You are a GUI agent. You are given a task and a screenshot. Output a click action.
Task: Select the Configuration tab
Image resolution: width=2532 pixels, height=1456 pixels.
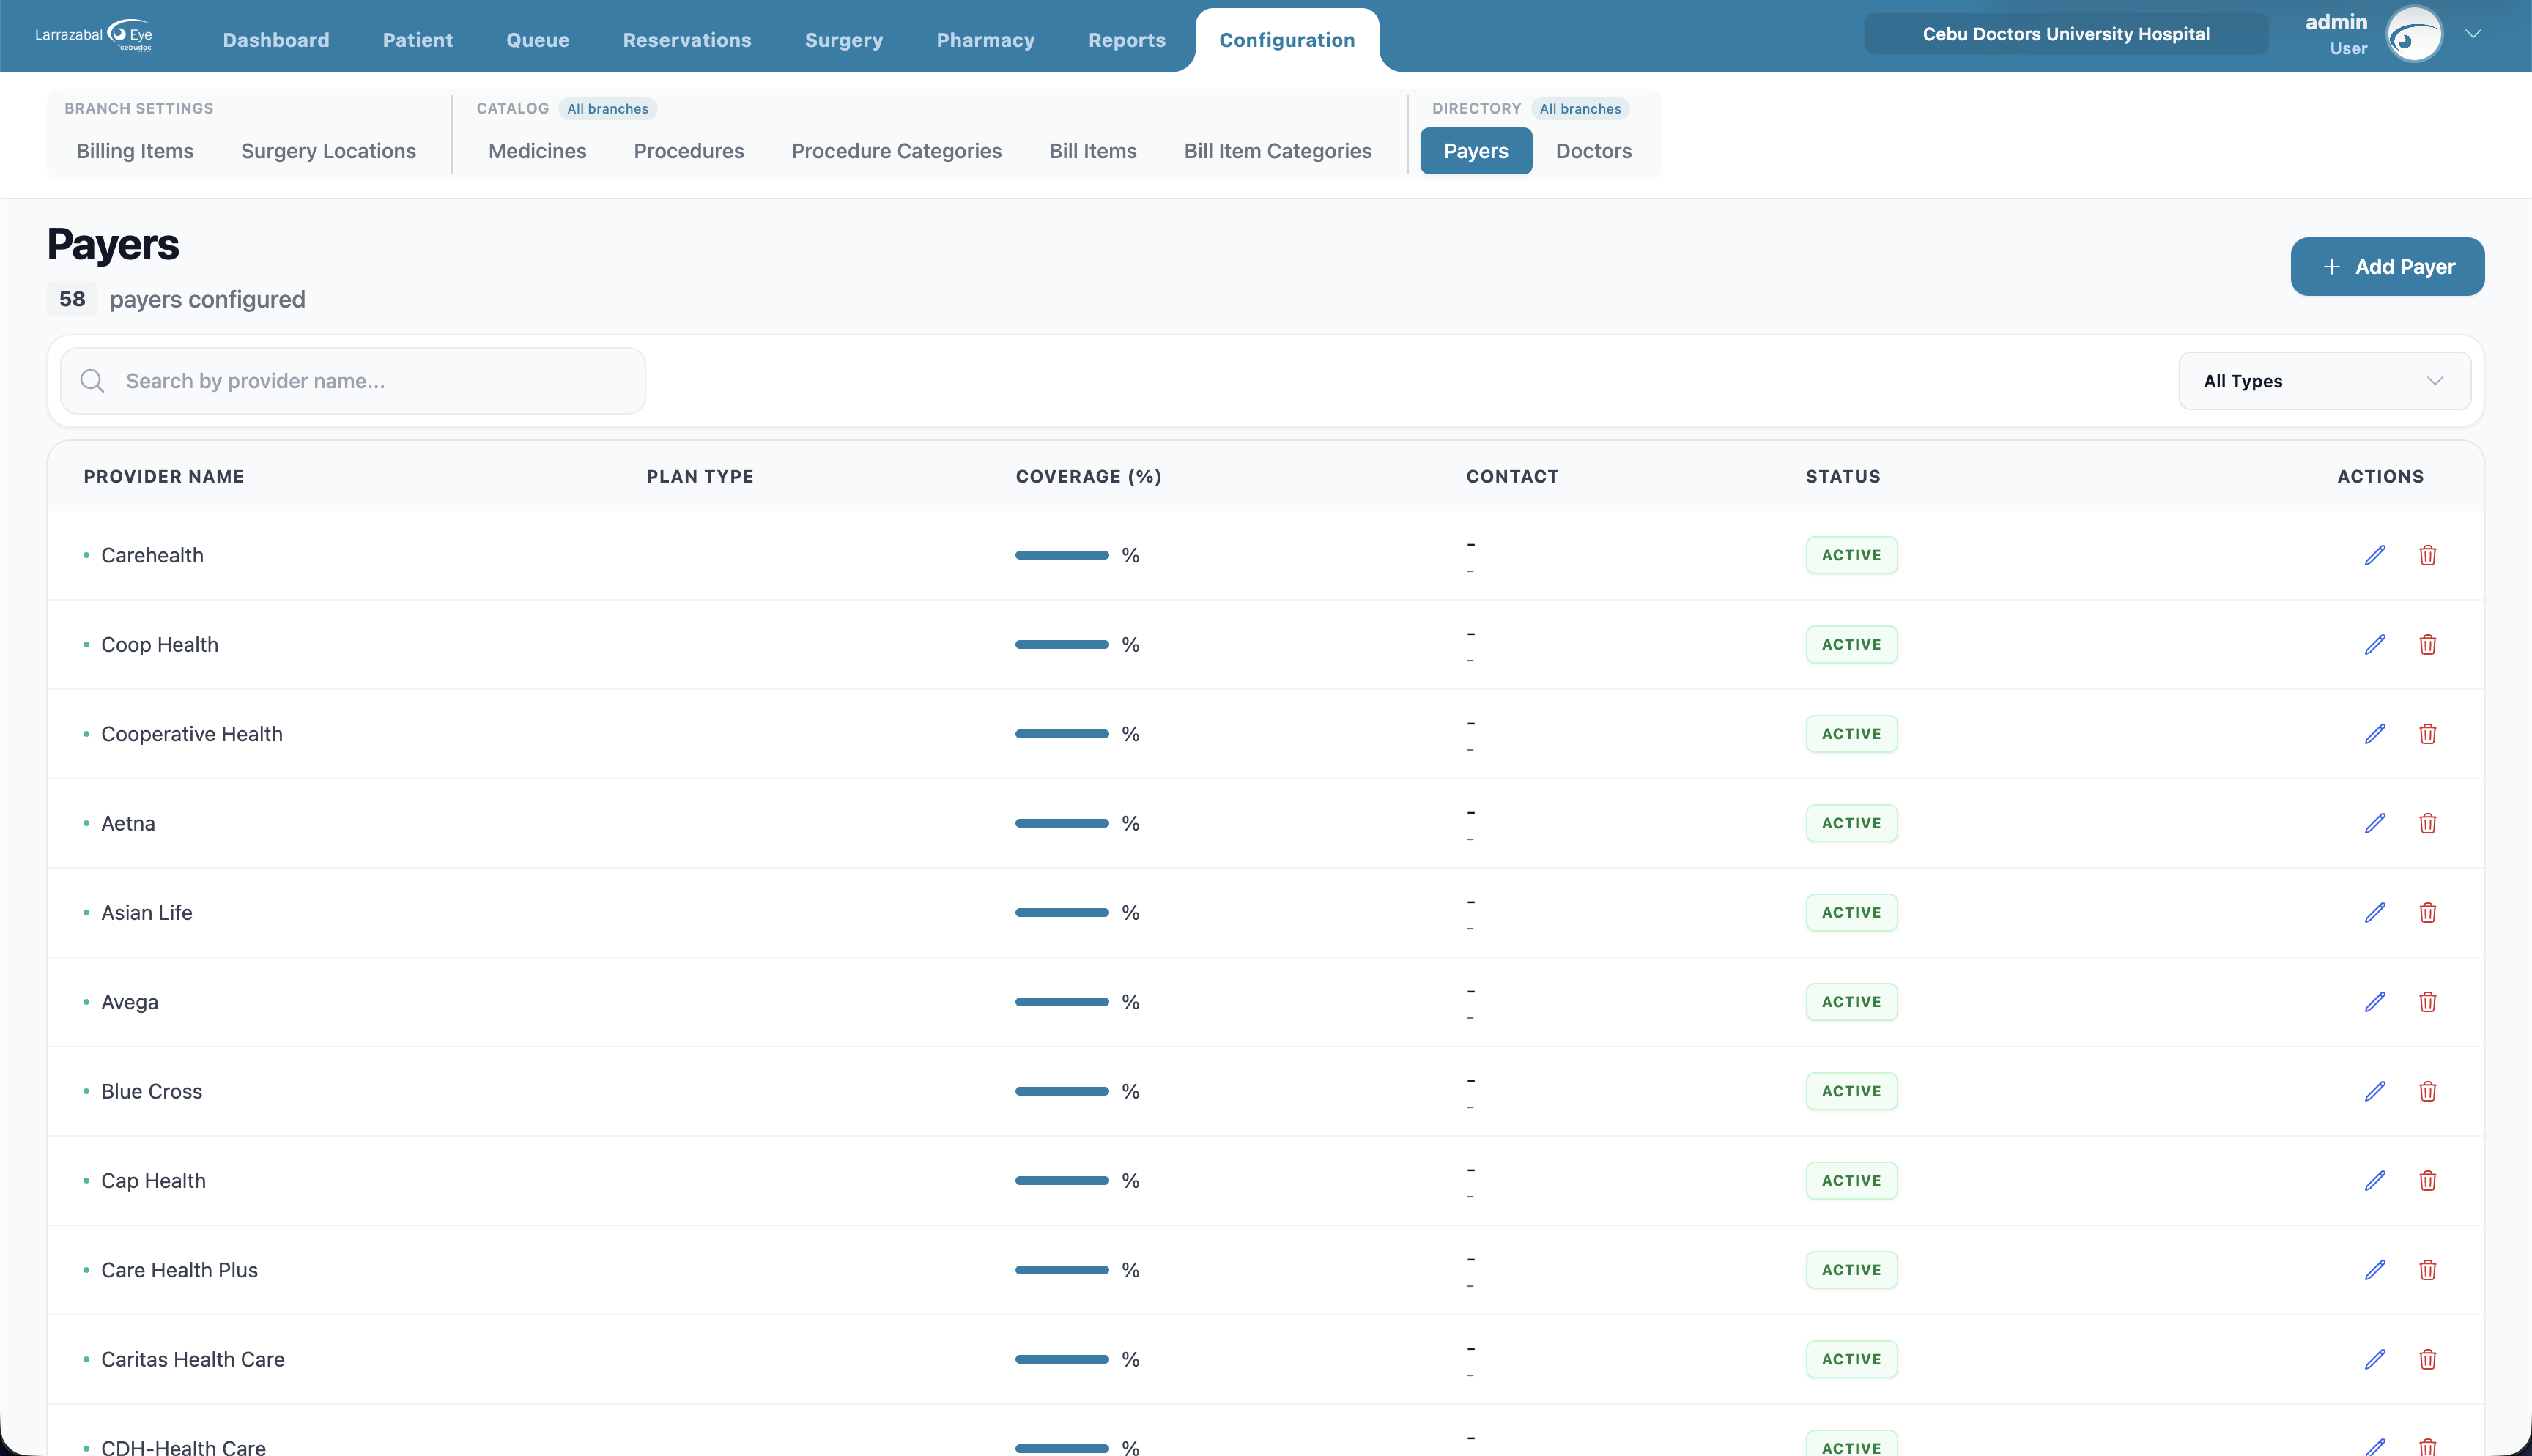1287,40
